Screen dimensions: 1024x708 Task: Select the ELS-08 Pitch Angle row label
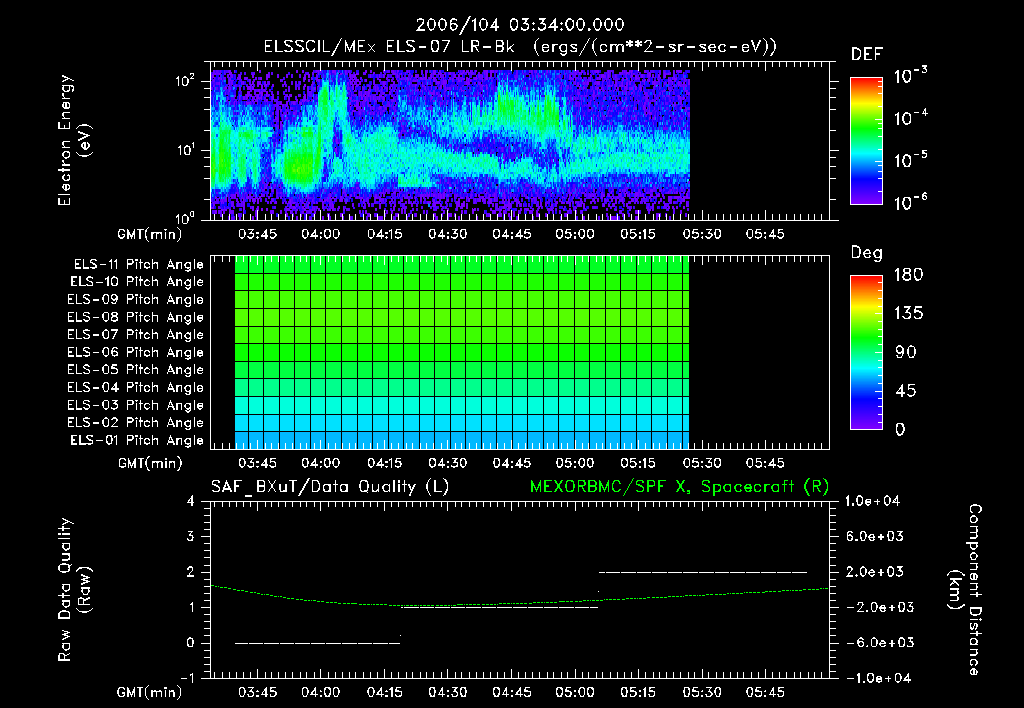(x=136, y=317)
